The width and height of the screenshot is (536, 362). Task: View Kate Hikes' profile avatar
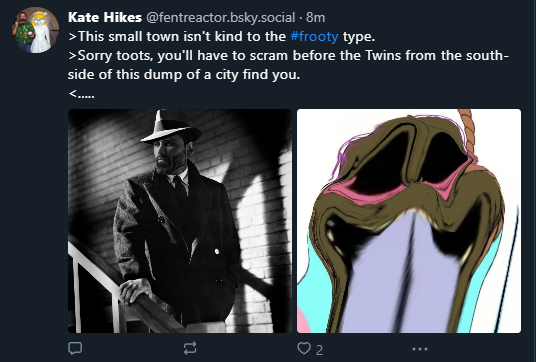pos(36,30)
